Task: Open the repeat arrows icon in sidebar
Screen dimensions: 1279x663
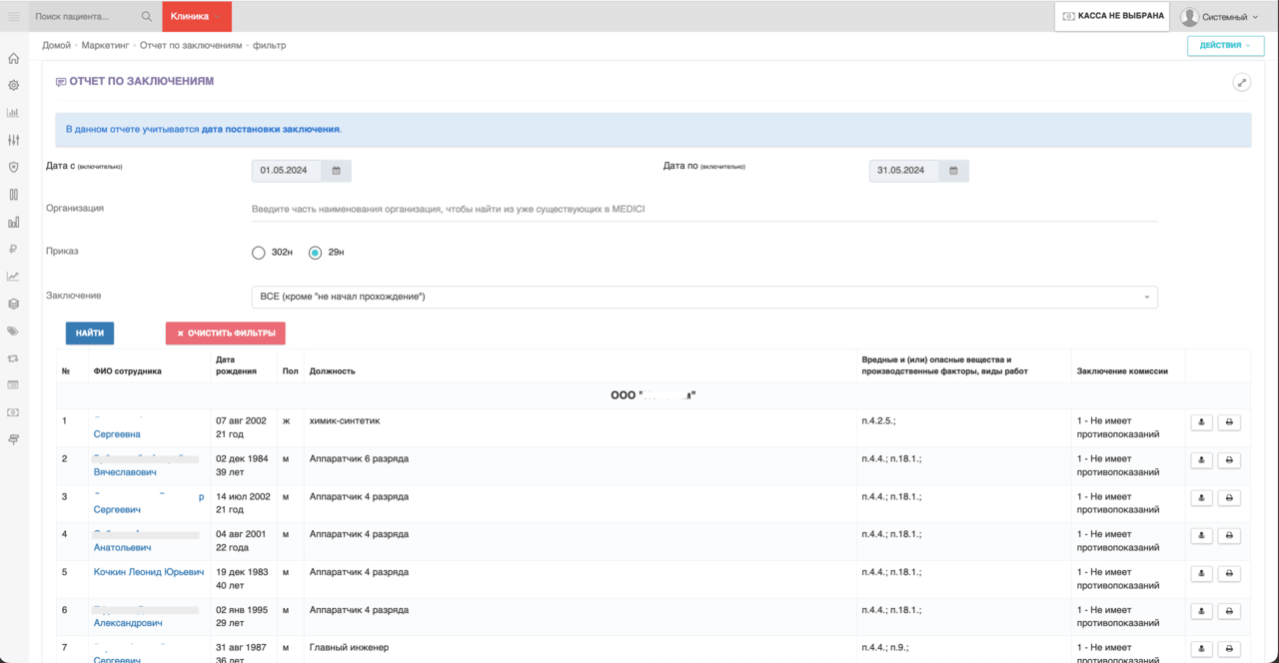Action: click(x=13, y=358)
